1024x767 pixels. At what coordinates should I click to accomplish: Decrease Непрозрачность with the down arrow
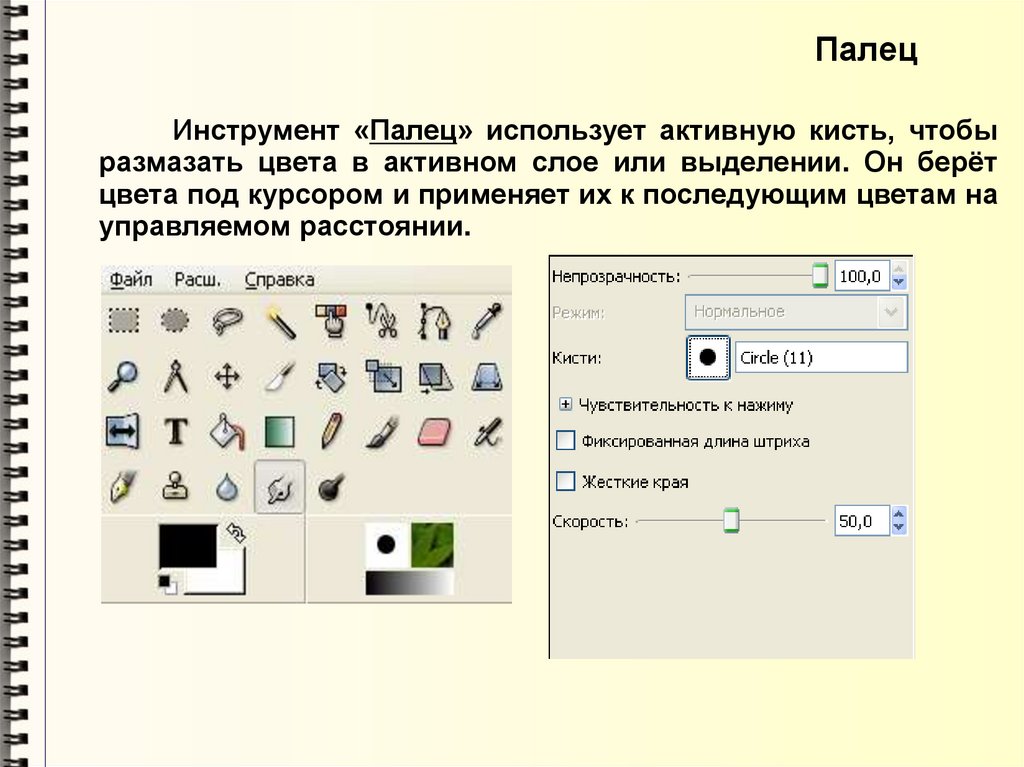pyautogui.click(x=899, y=283)
